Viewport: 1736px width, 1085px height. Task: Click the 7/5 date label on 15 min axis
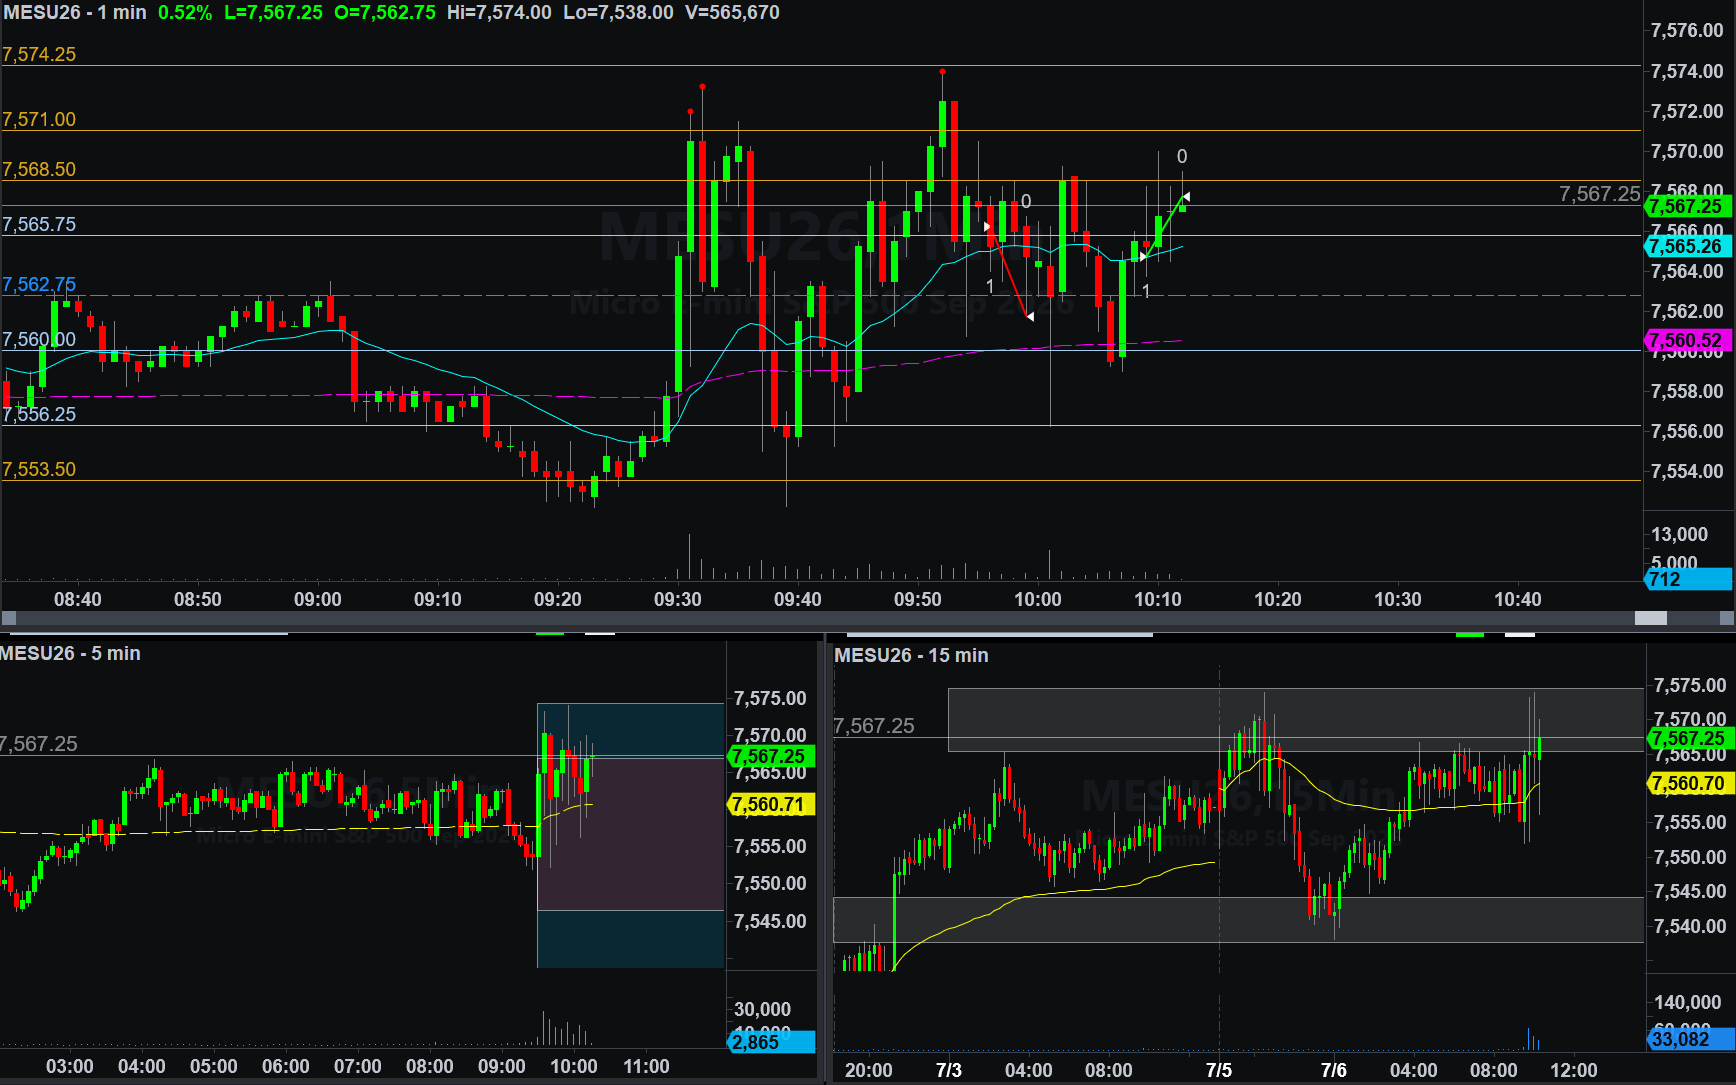tap(1219, 1071)
